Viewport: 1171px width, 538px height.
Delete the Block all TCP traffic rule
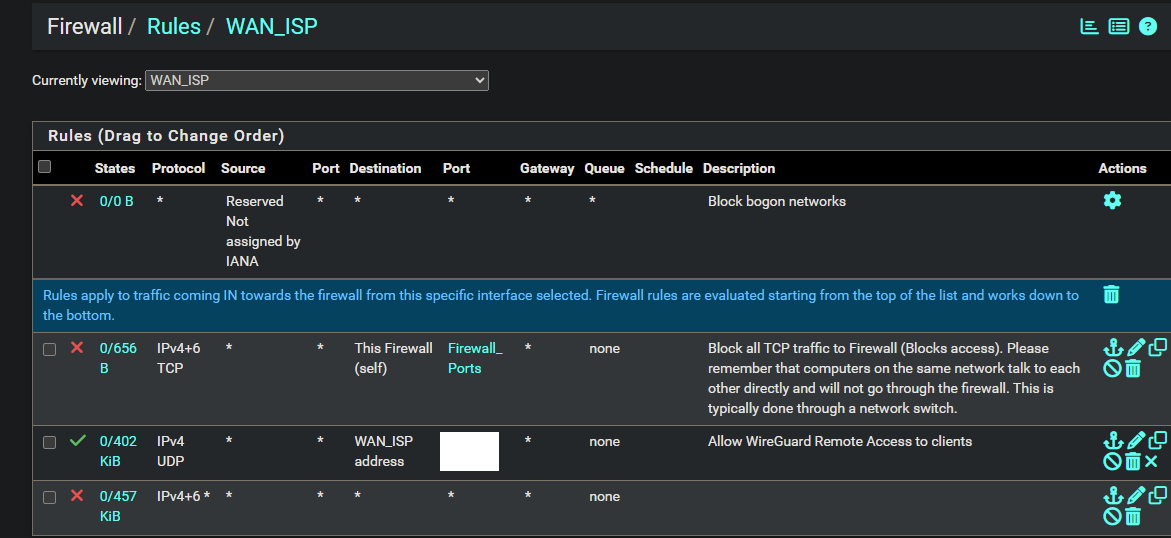[1133, 368]
